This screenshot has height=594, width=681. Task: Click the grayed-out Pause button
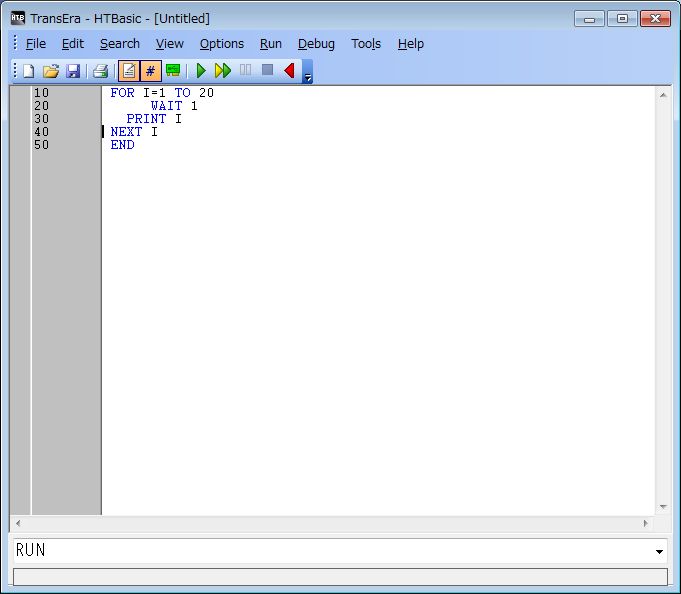coord(245,71)
